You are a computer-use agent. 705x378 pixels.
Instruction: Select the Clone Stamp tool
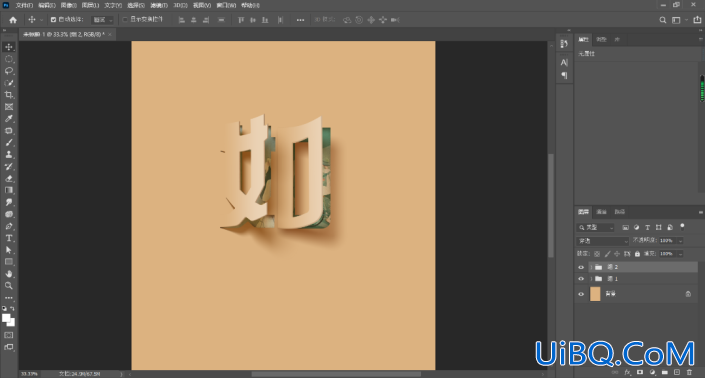[9, 155]
